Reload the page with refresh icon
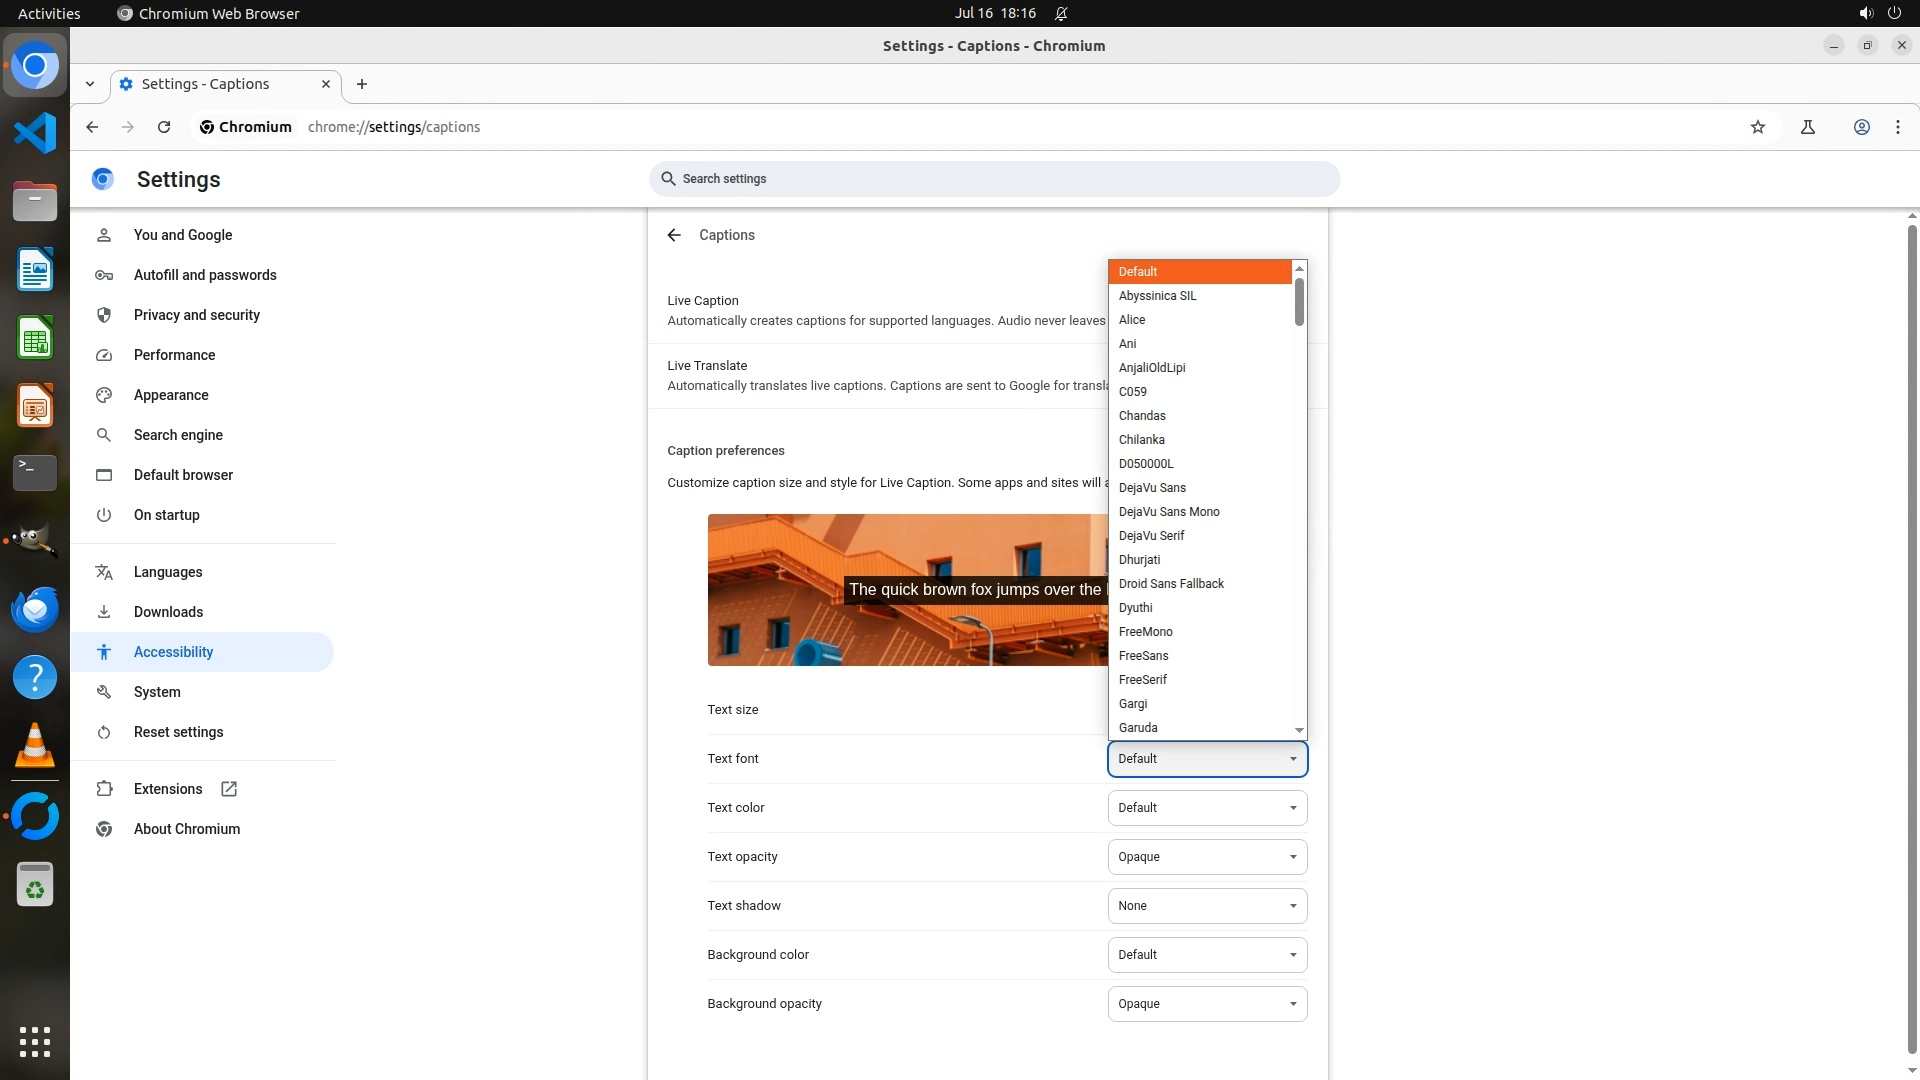 pyautogui.click(x=164, y=127)
